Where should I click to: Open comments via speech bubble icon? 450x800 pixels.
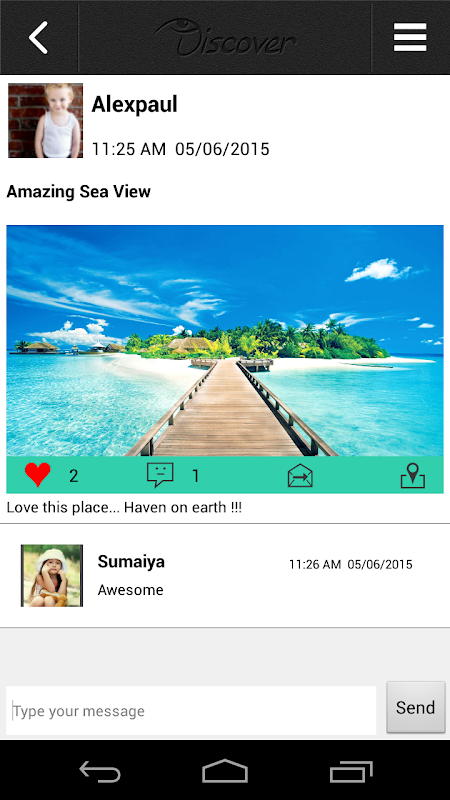coord(160,475)
